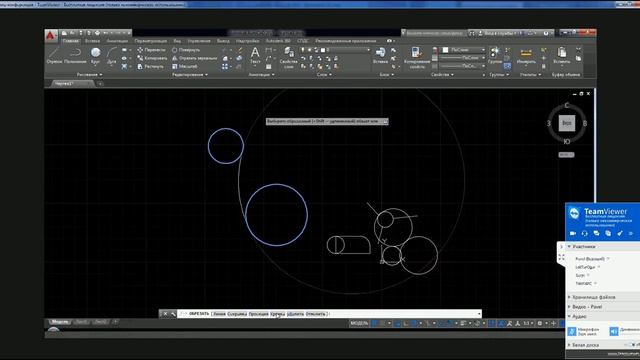Click the Верх face of ViewCube

click(567, 123)
